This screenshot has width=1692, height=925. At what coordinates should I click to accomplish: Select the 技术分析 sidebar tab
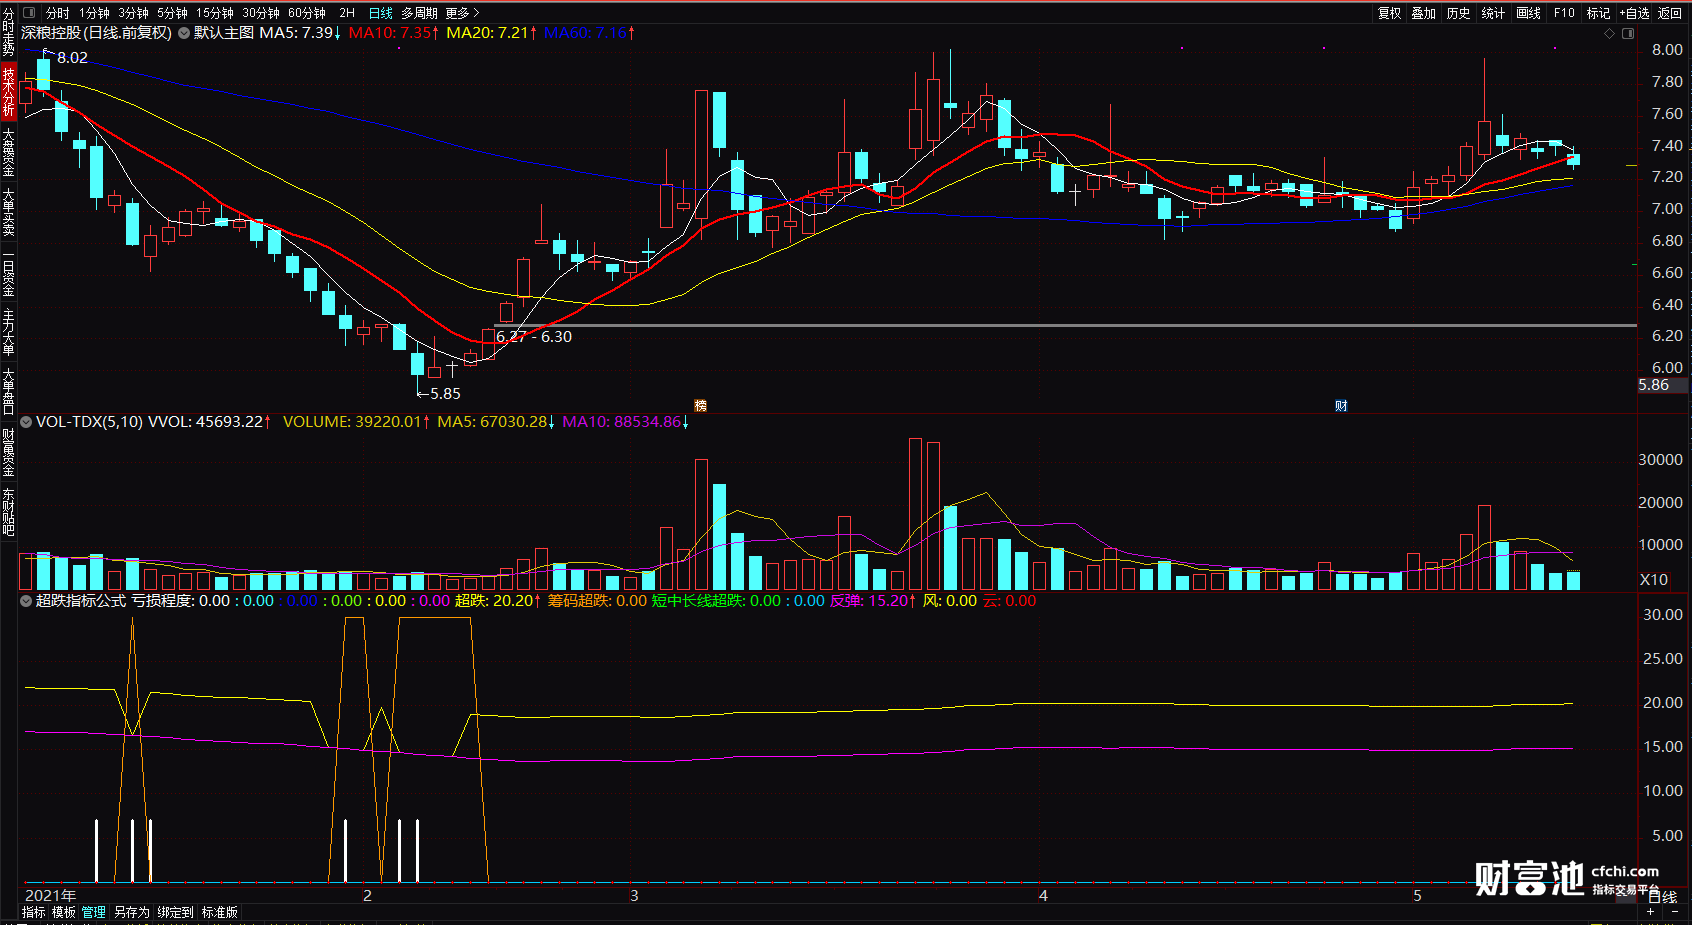pos(8,91)
